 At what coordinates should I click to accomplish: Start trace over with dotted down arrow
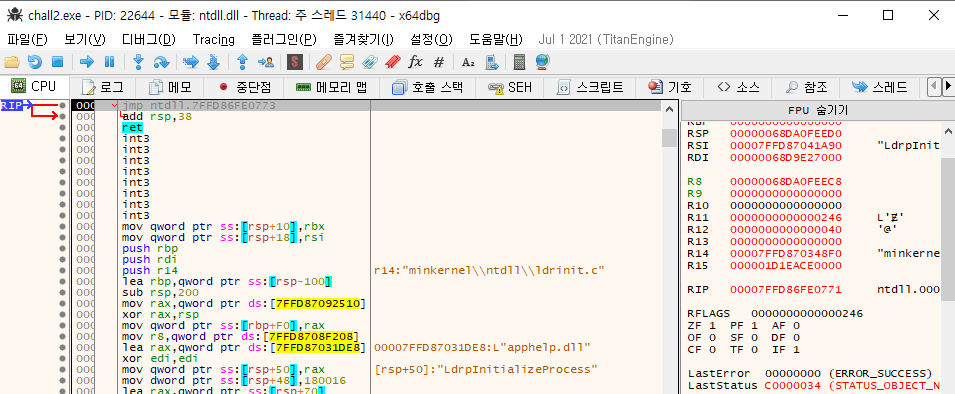(213, 62)
